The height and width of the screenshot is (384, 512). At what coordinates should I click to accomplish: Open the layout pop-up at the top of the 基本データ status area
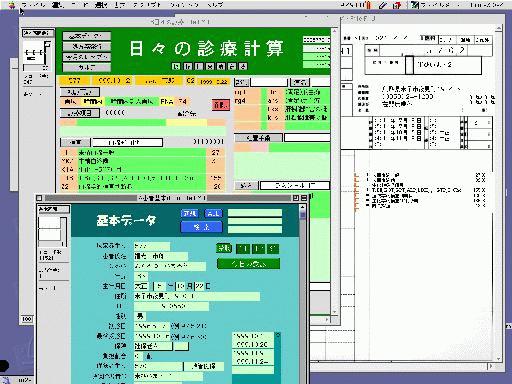pyautogui.click(x=54, y=209)
